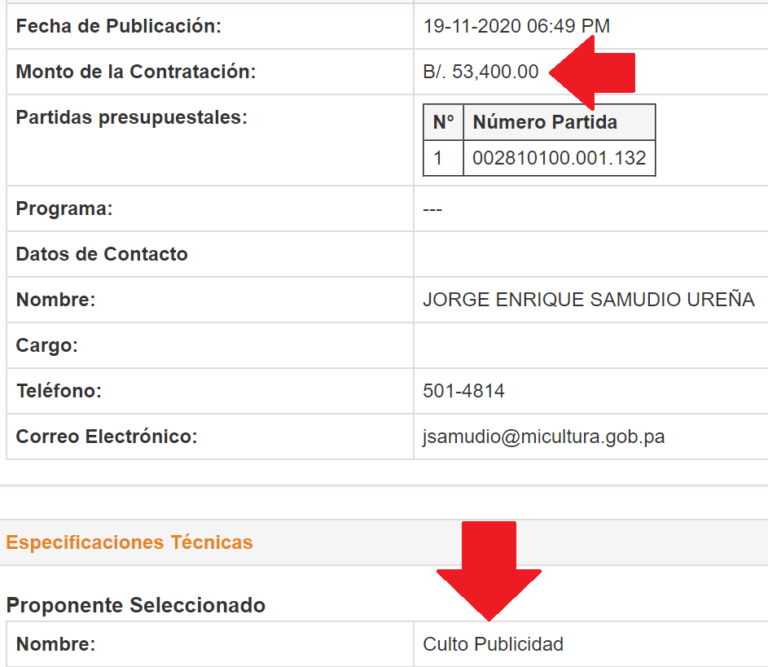Click the contract amount B/. 53,400.00
The width and height of the screenshot is (768, 667).
coord(480,71)
